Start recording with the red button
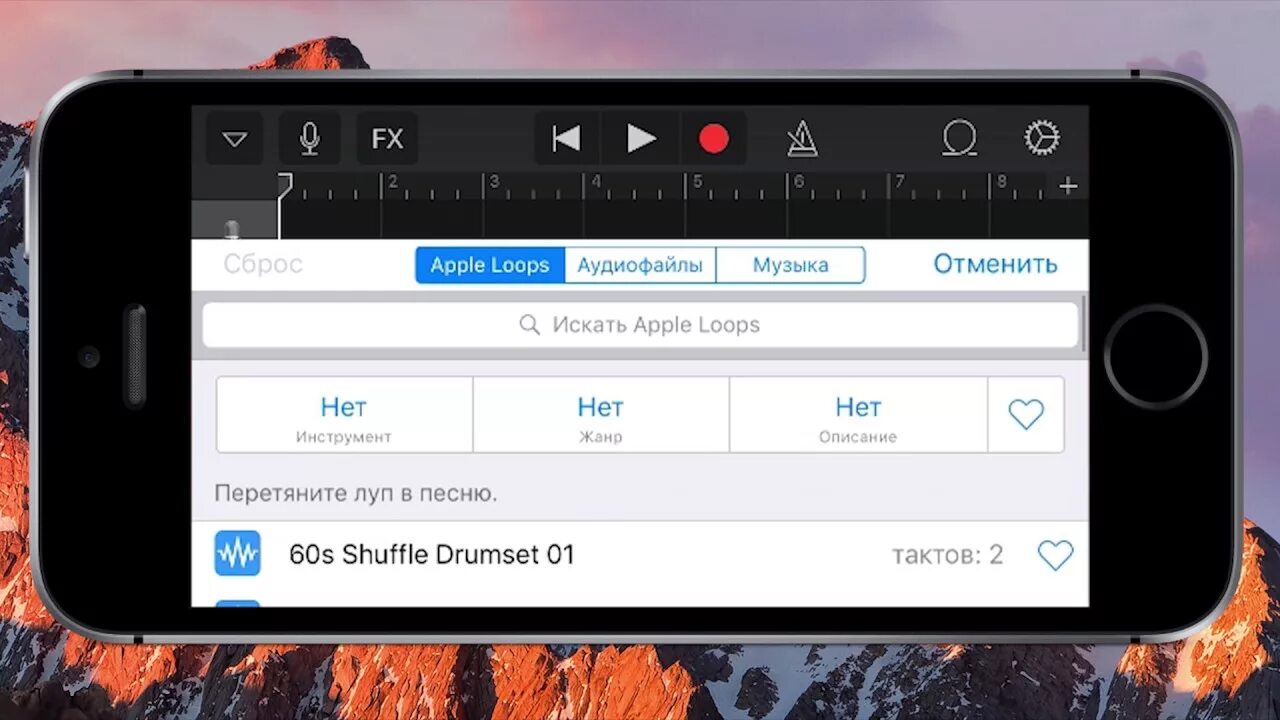 (x=713, y=139)
